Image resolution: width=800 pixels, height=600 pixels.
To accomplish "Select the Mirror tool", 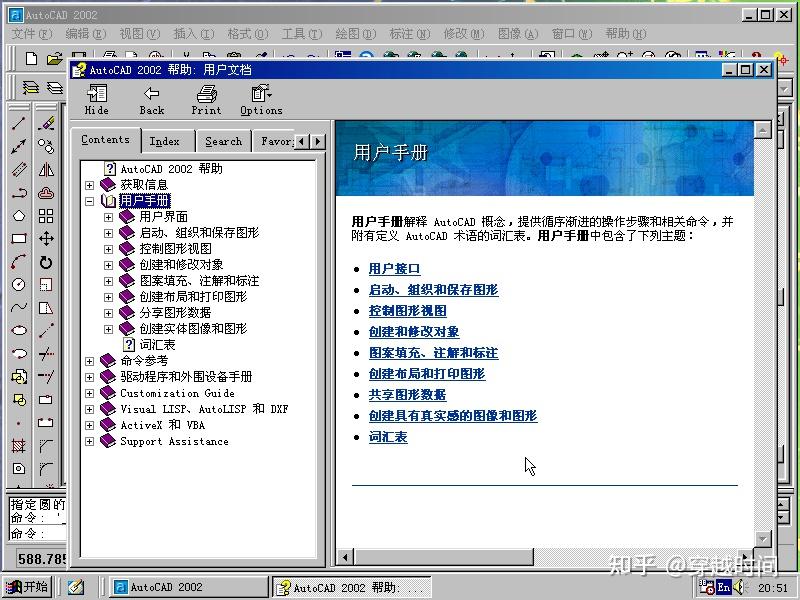I will [44, 170].
